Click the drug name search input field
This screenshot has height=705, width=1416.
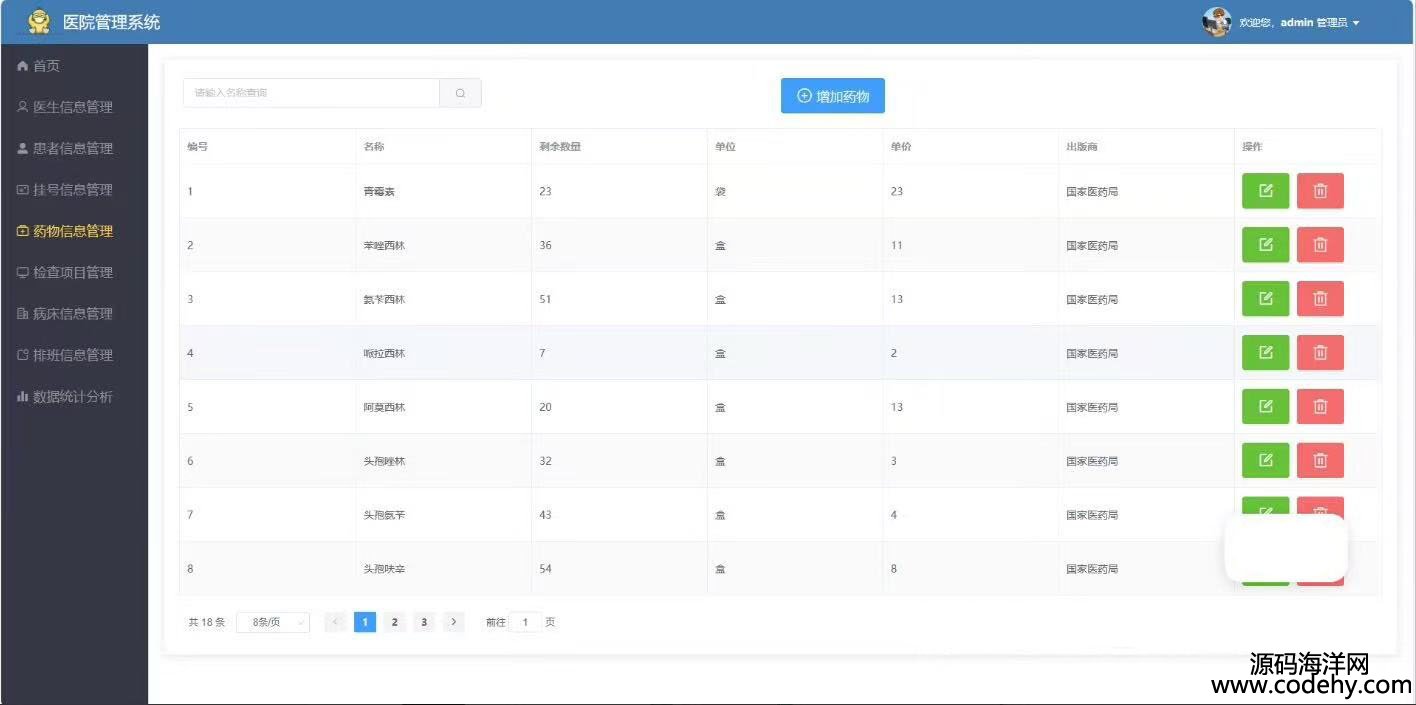[x=311, y=93]
